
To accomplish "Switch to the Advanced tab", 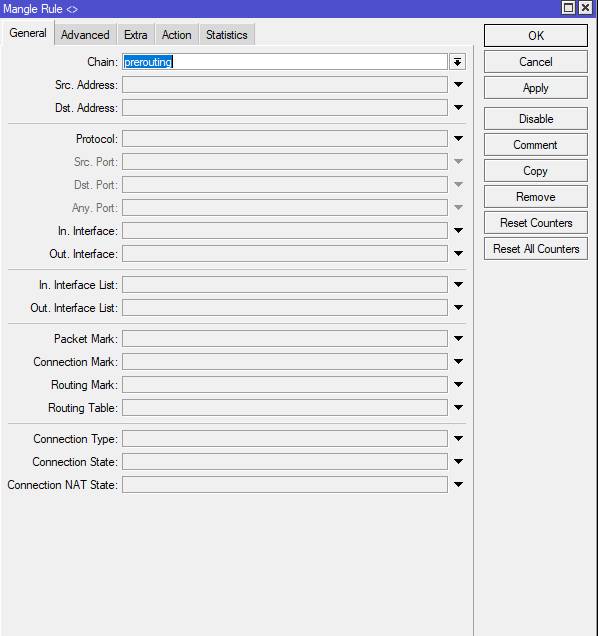I will pos(85,35).
